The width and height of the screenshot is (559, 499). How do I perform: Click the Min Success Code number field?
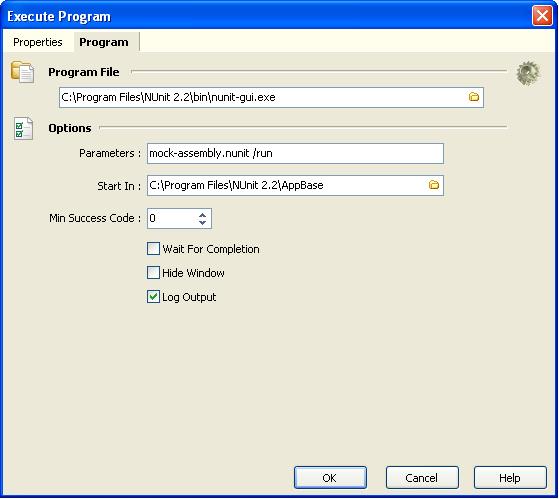[172, 218]
